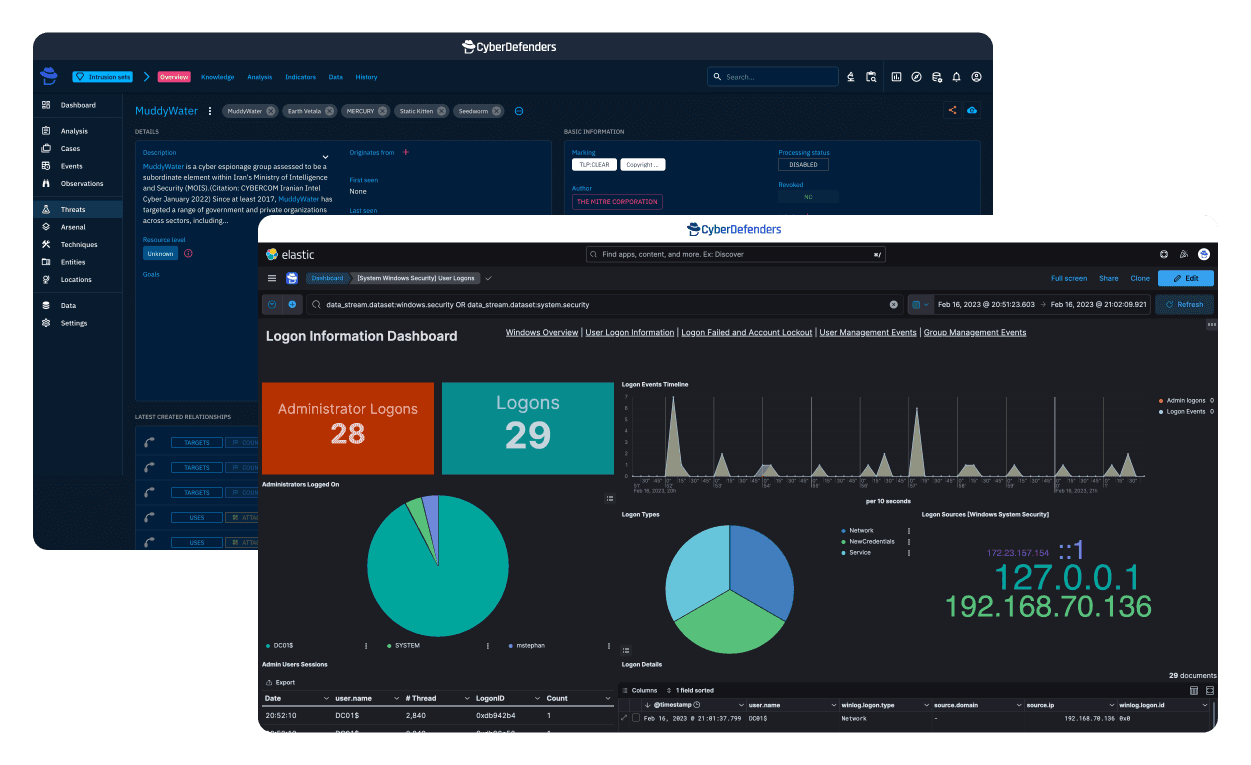Viewport: 1251px width, 765px height.
Task: Open the Knowledge tab for MuddyWater
Action: tap(217, 76)
